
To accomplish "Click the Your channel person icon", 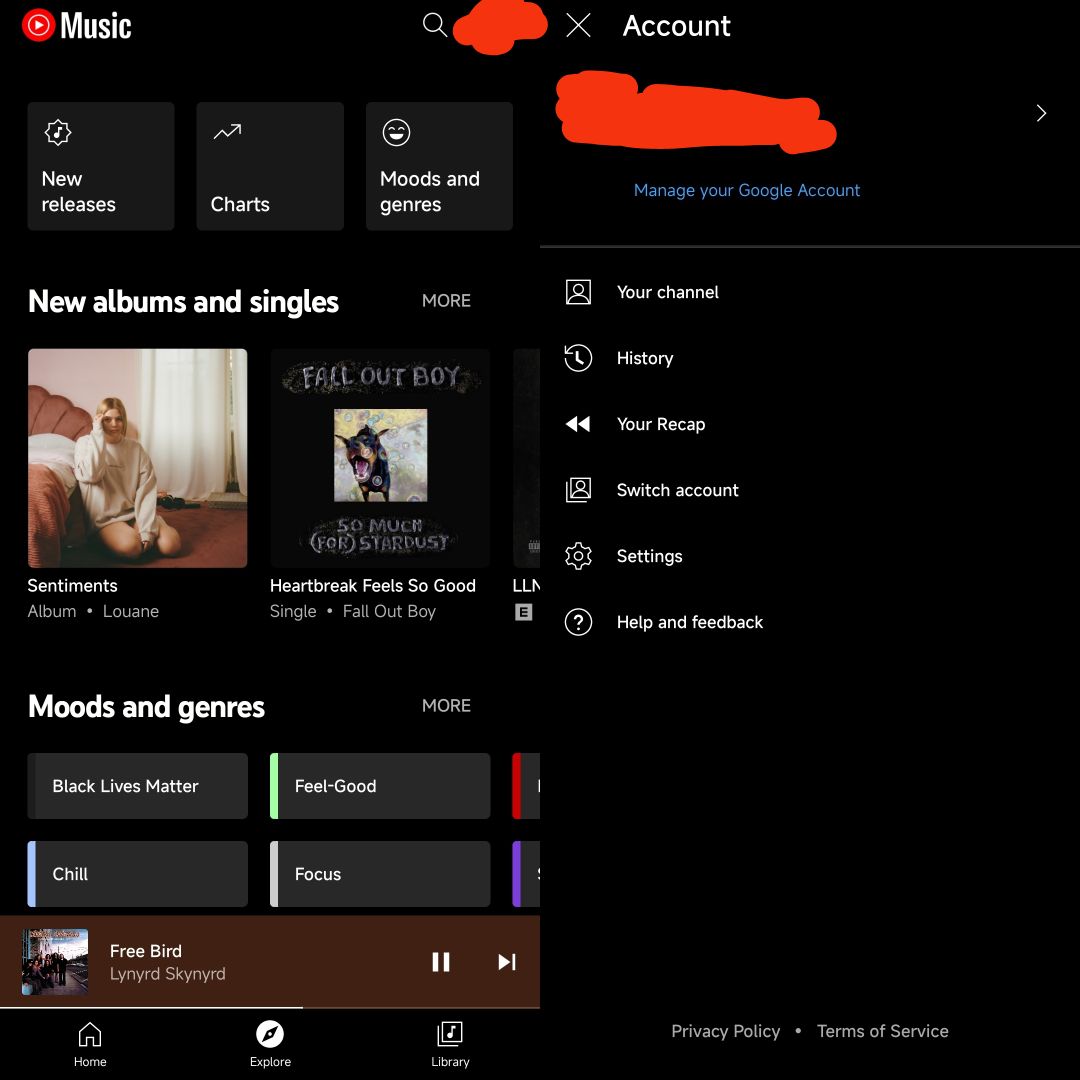I will [578, 292].
